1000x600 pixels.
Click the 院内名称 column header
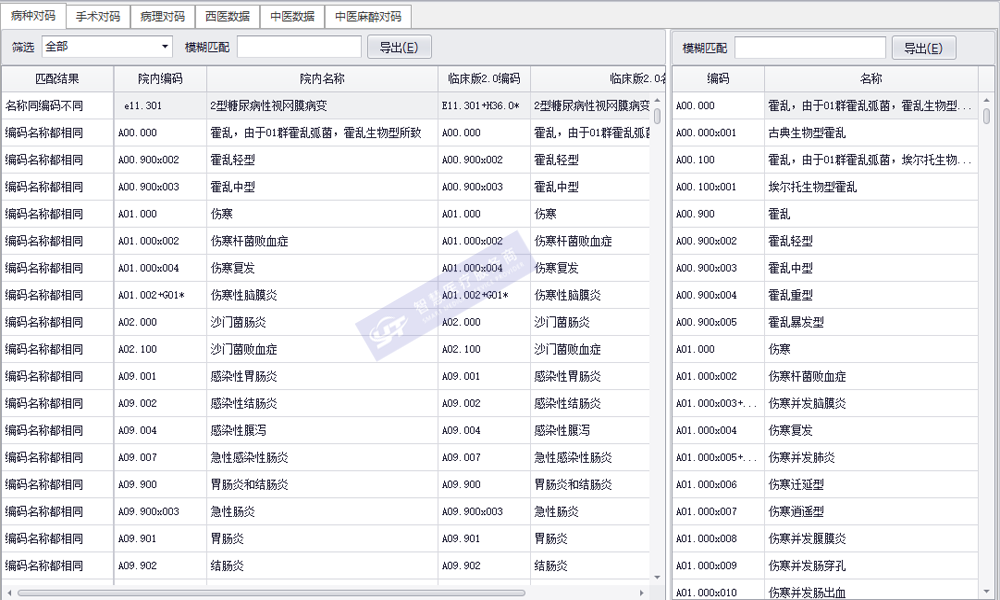321,79
